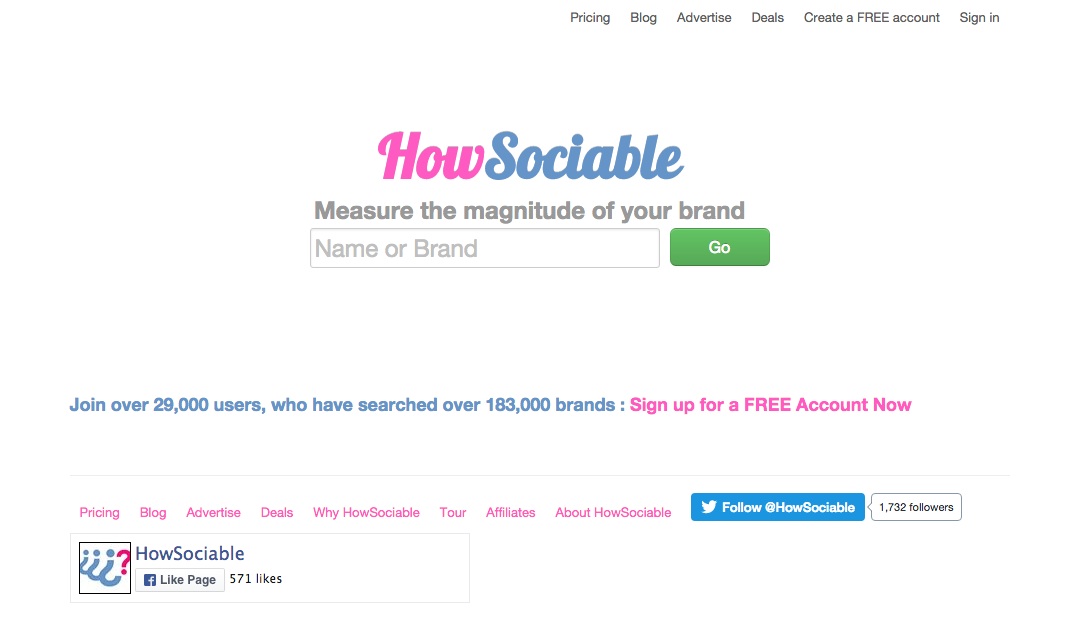Click the Facebook 'f' icon on Like Page
The image size is (1073, 637).
tap(148, 579)
